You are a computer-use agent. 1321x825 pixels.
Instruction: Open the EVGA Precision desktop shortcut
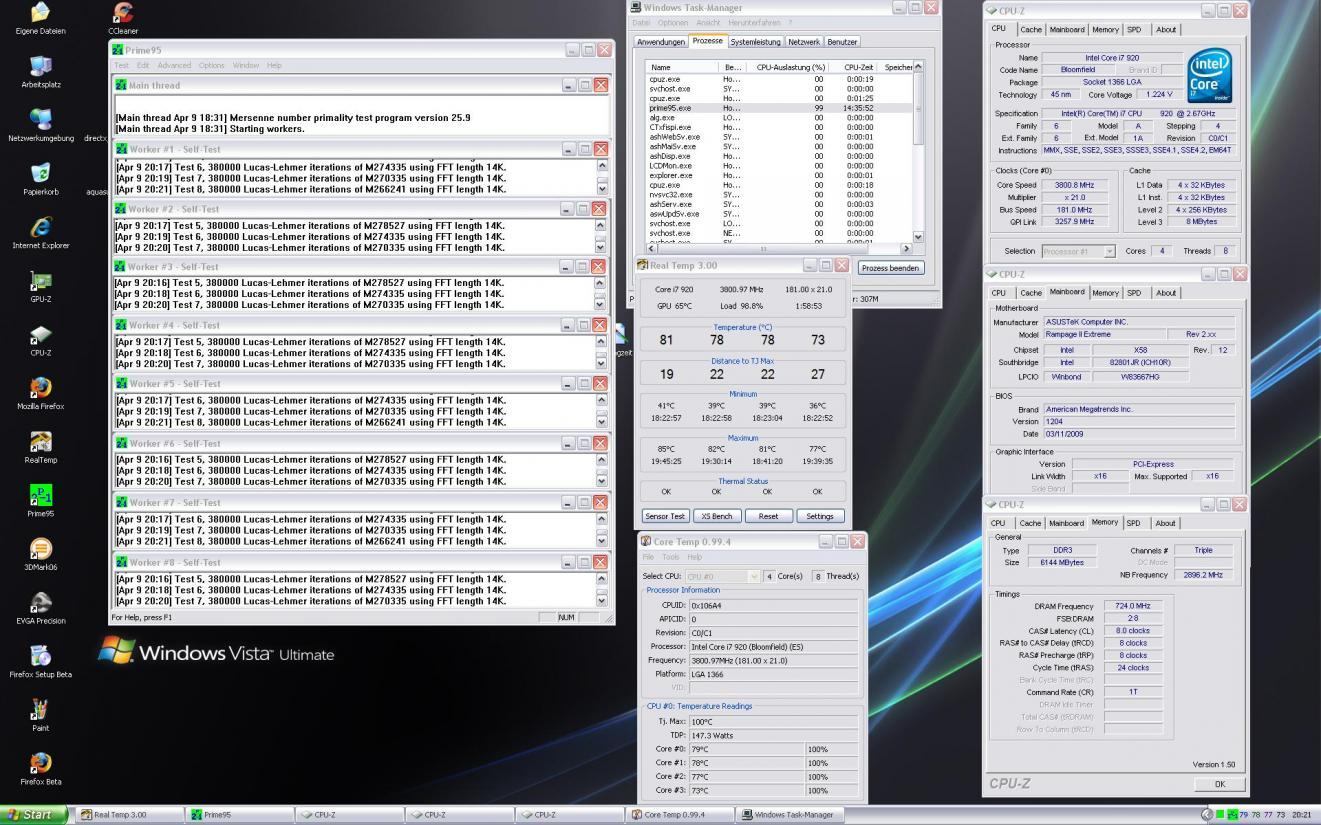[x=41, y=609]
